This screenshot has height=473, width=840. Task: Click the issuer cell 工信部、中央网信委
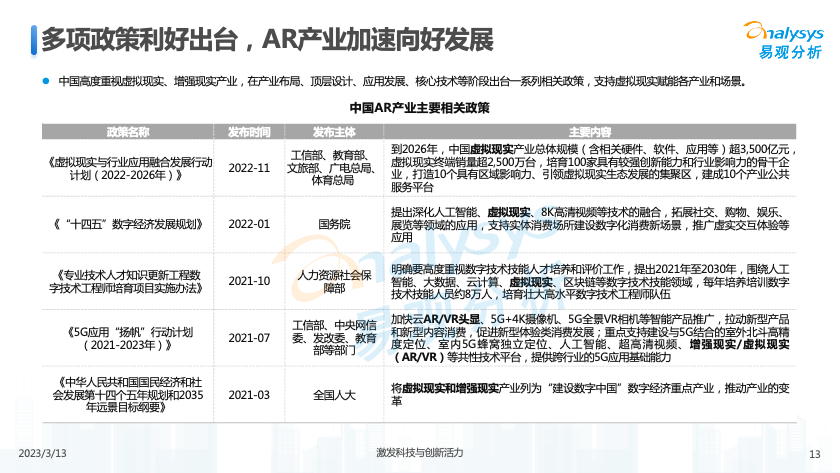334,338
